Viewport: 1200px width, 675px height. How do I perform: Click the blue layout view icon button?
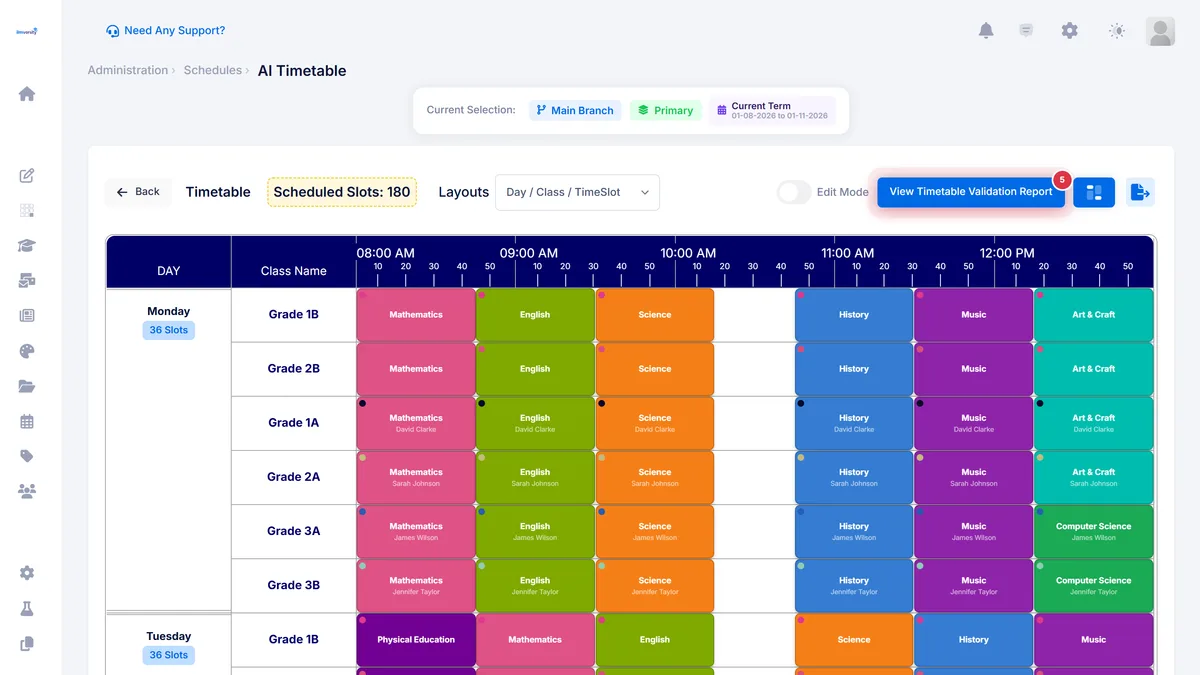pos(1094,192)
